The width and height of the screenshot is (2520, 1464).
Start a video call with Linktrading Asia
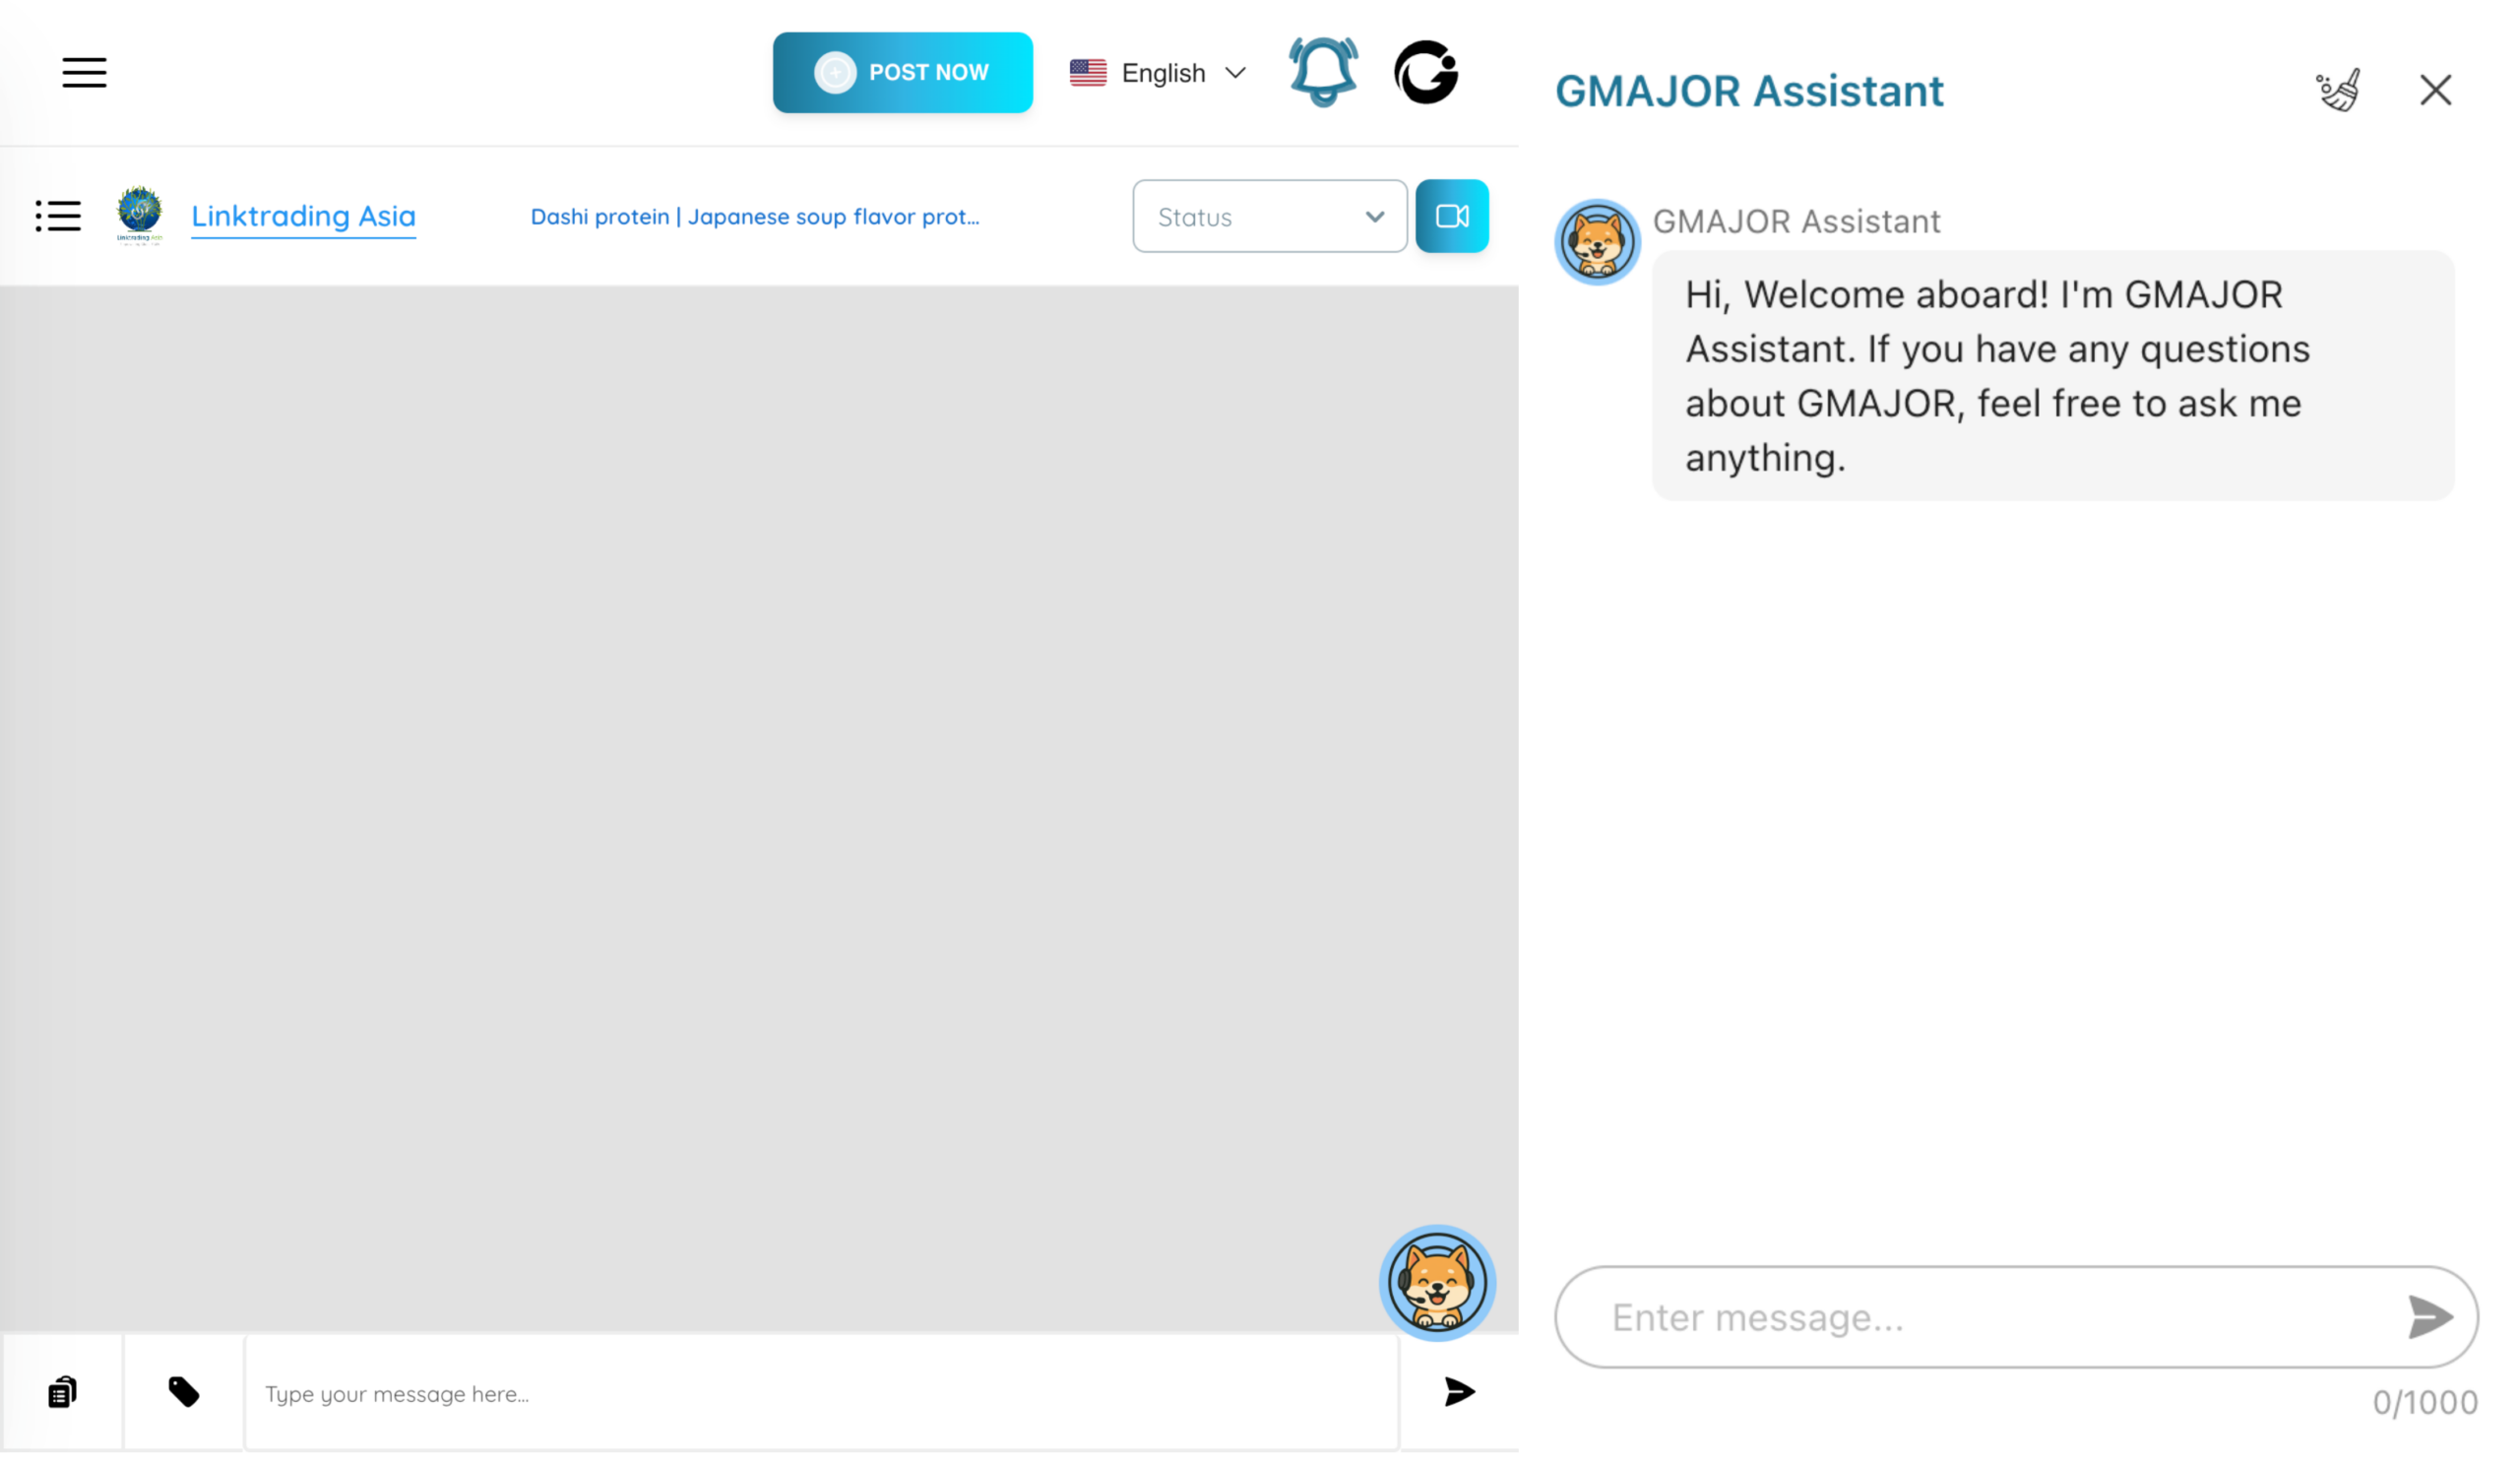(x=1452, y=216)
